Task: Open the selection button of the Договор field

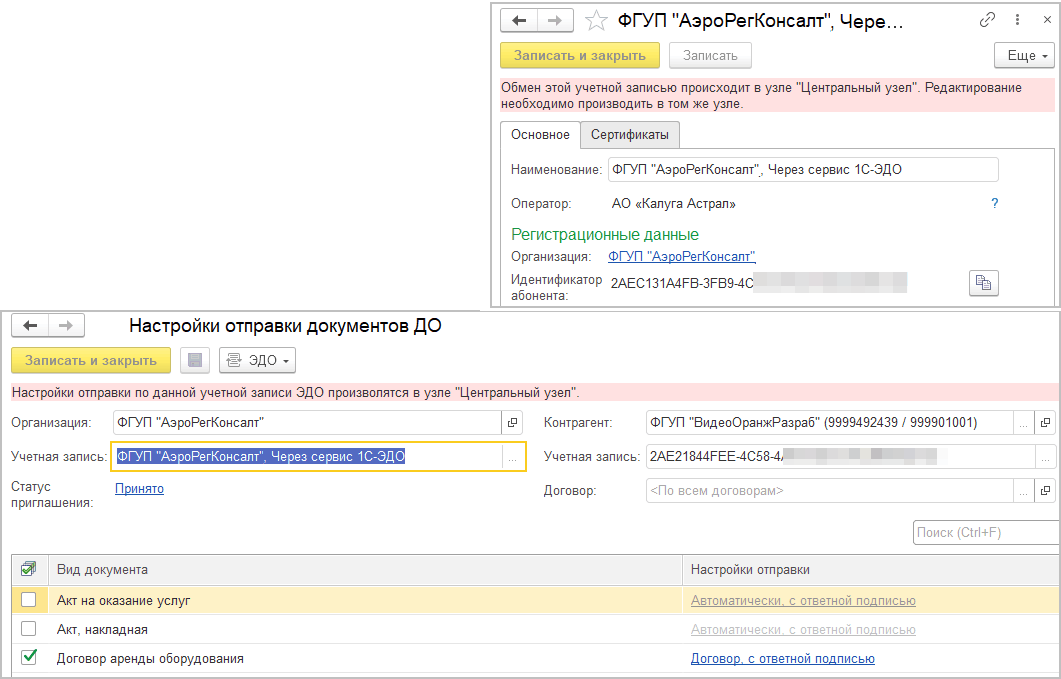Action: click(1023, 491)
